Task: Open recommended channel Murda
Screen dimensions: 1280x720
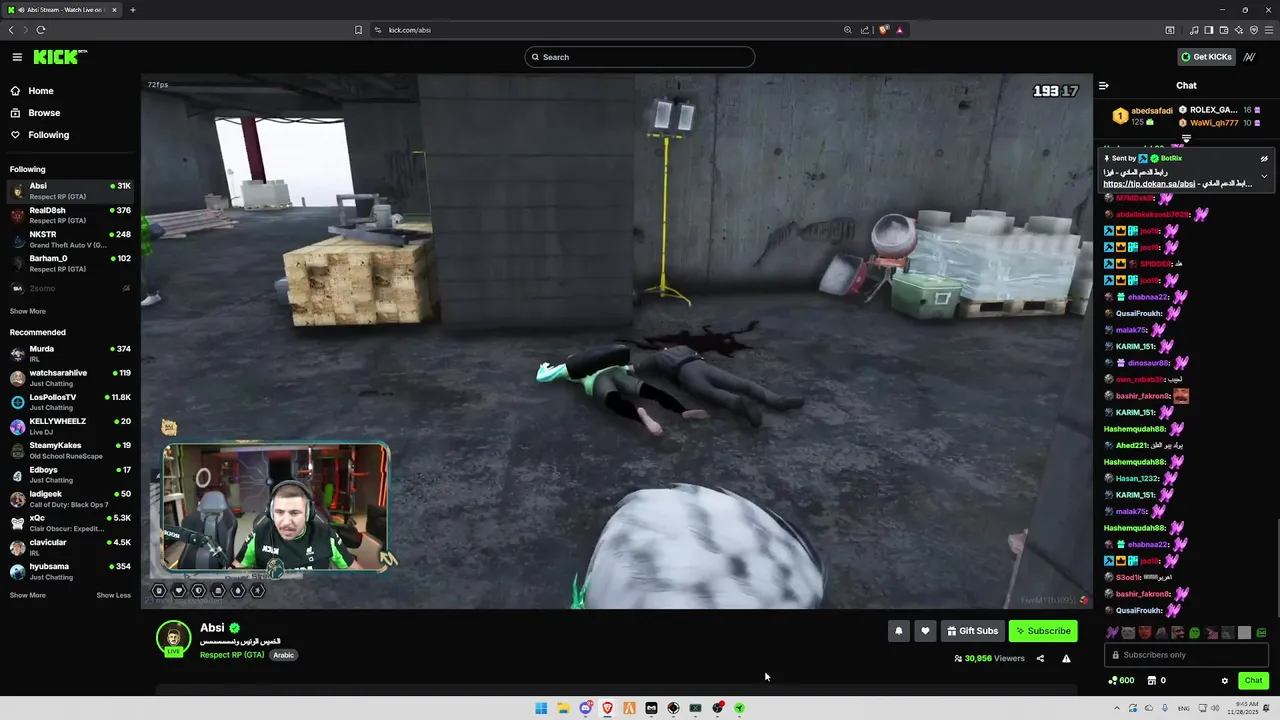Action: tap(70, 353)
